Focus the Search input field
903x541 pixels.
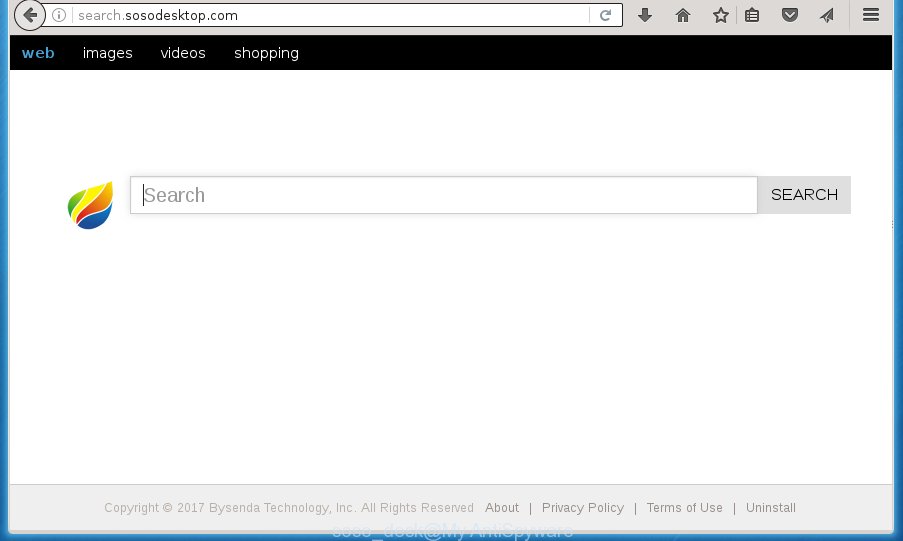tap(443, 195)
